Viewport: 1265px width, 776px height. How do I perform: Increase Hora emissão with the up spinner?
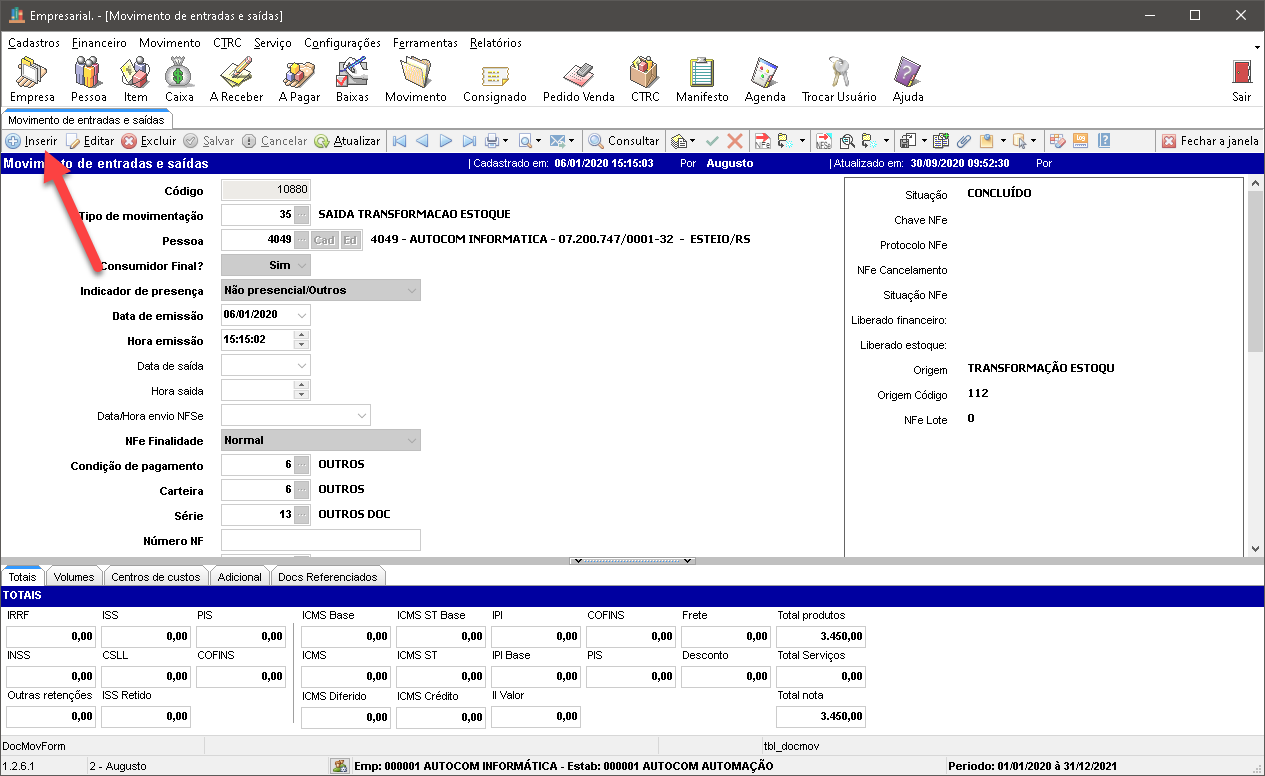[302, 335]
